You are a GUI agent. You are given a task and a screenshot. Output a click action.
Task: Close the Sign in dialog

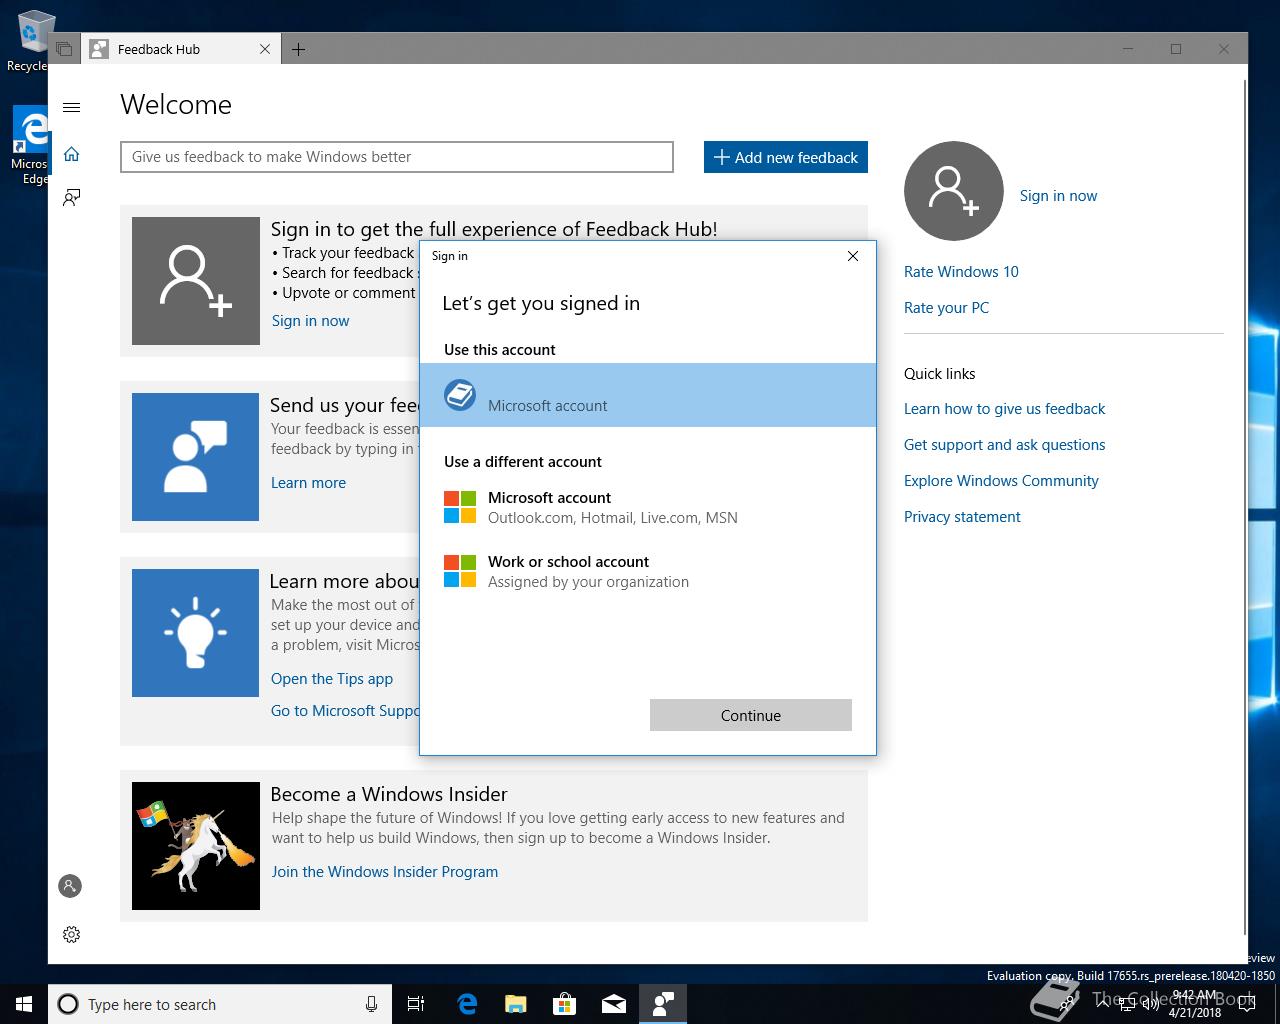point(853,256)
